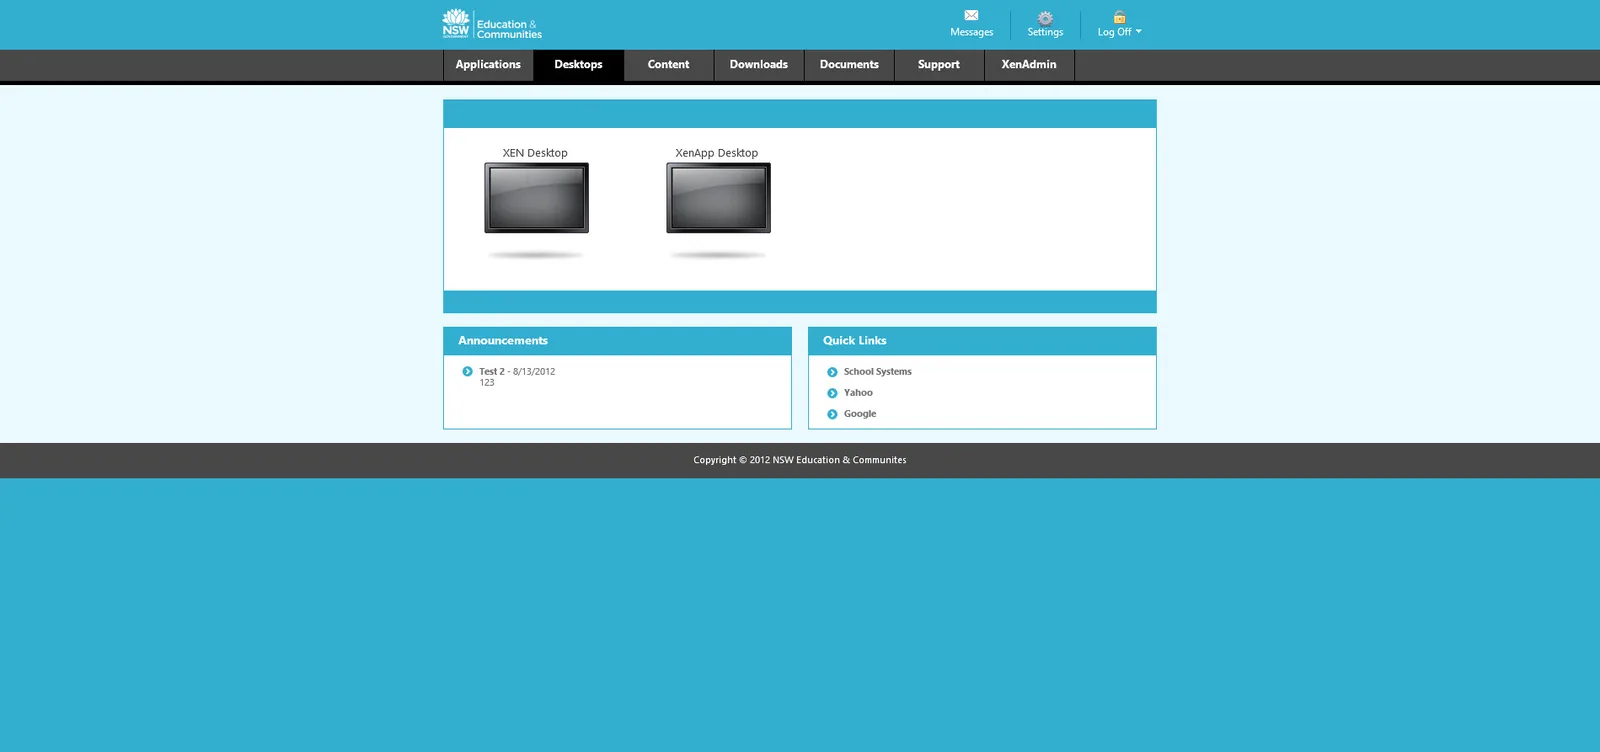Click the arrow bullet beside Yahoo
1600x752 pixels.
832,393
